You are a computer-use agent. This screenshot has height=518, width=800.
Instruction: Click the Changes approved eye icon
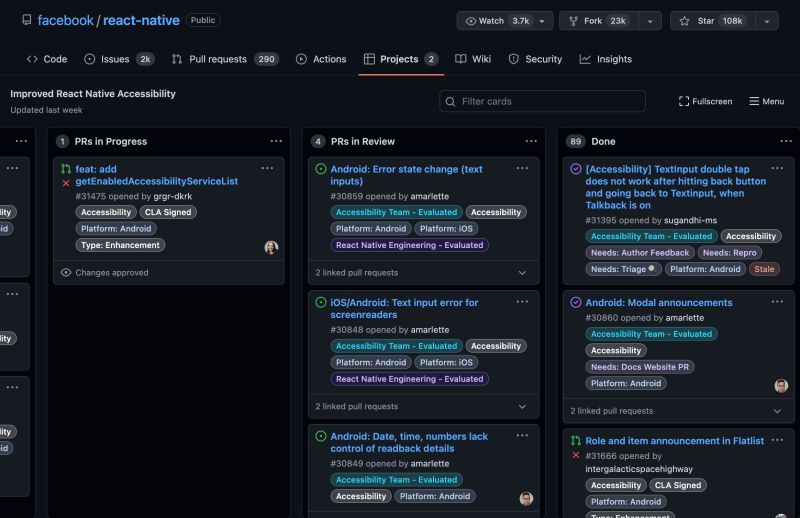point(66,273)
